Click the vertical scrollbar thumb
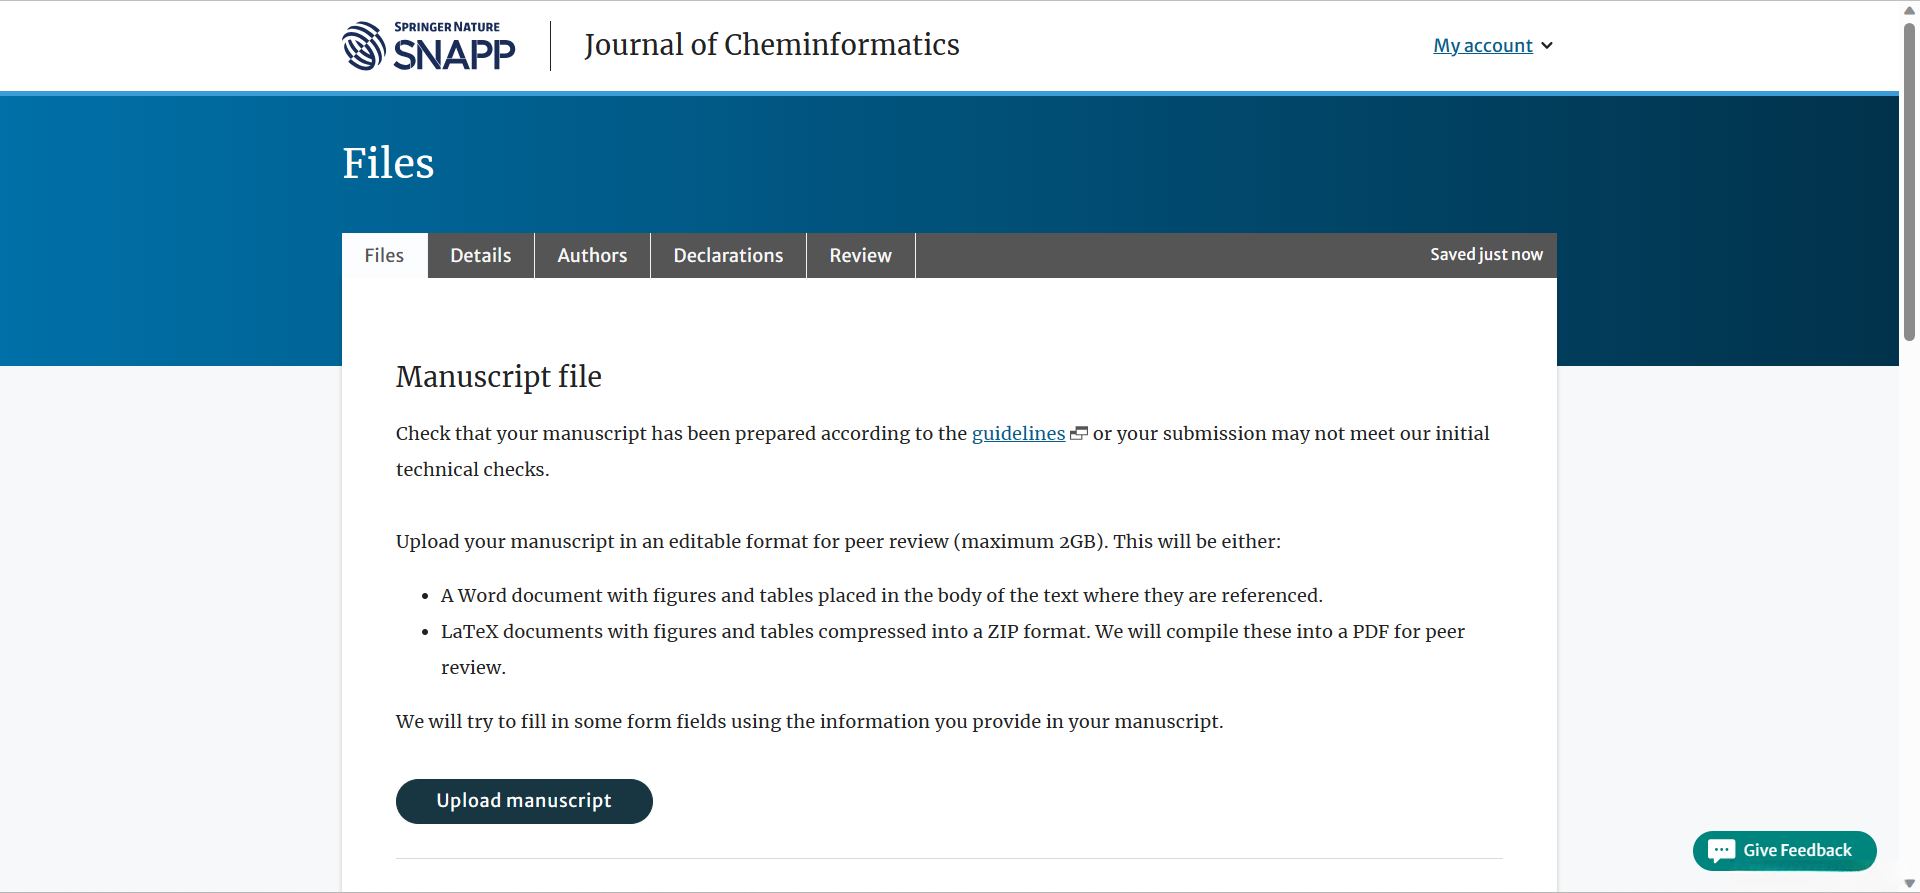 click(x=1909, y=180)
